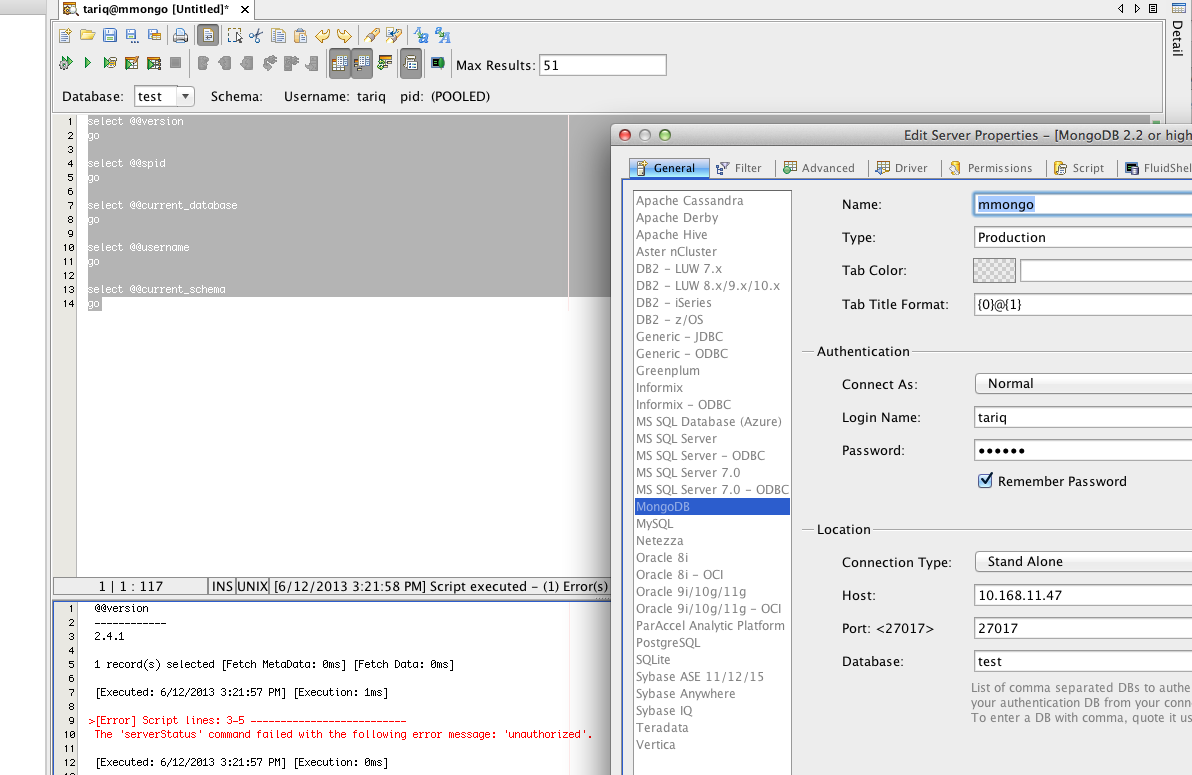The image size is (1192, 775).
Task: Convert selection to uppercase icon
Action: coord(443,36)
